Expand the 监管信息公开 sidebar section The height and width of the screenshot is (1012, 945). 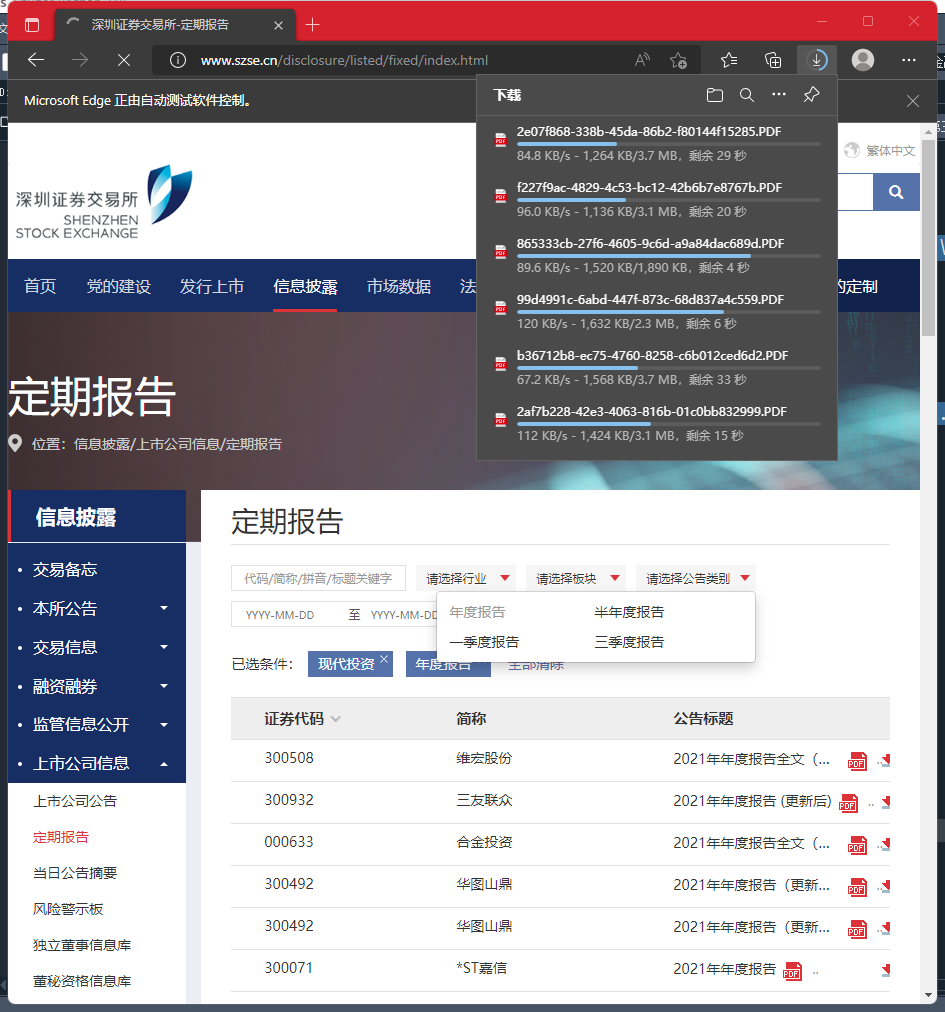click(x=164, y=724)
